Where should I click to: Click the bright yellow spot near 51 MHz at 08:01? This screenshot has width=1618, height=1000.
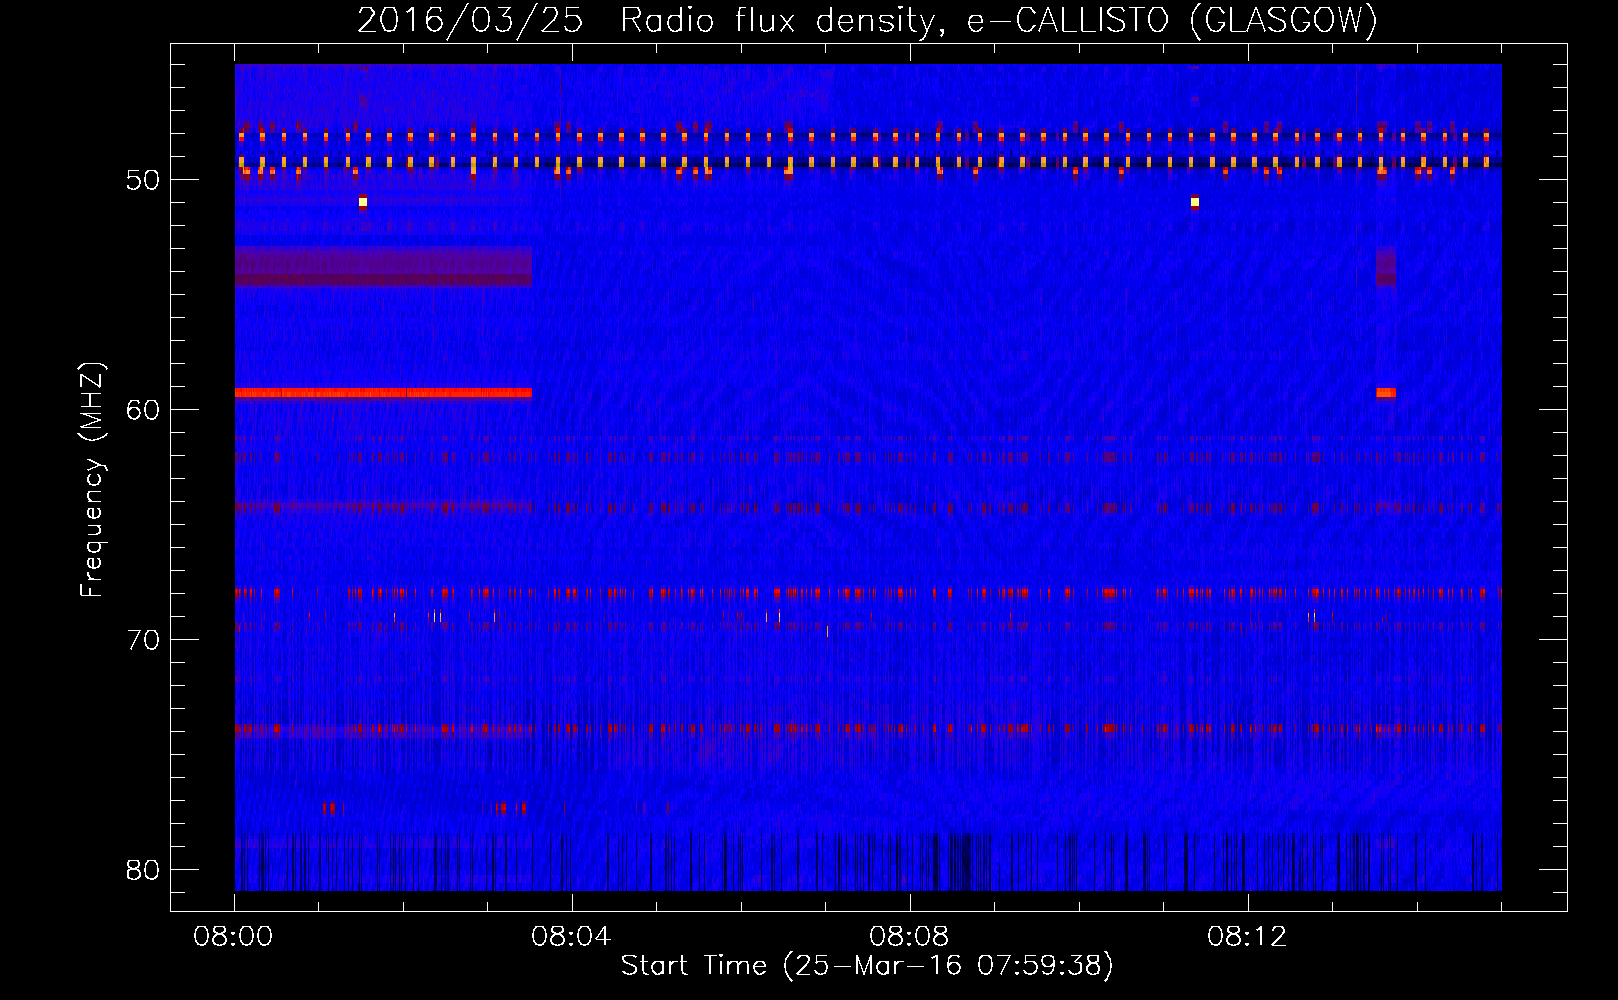363,202
